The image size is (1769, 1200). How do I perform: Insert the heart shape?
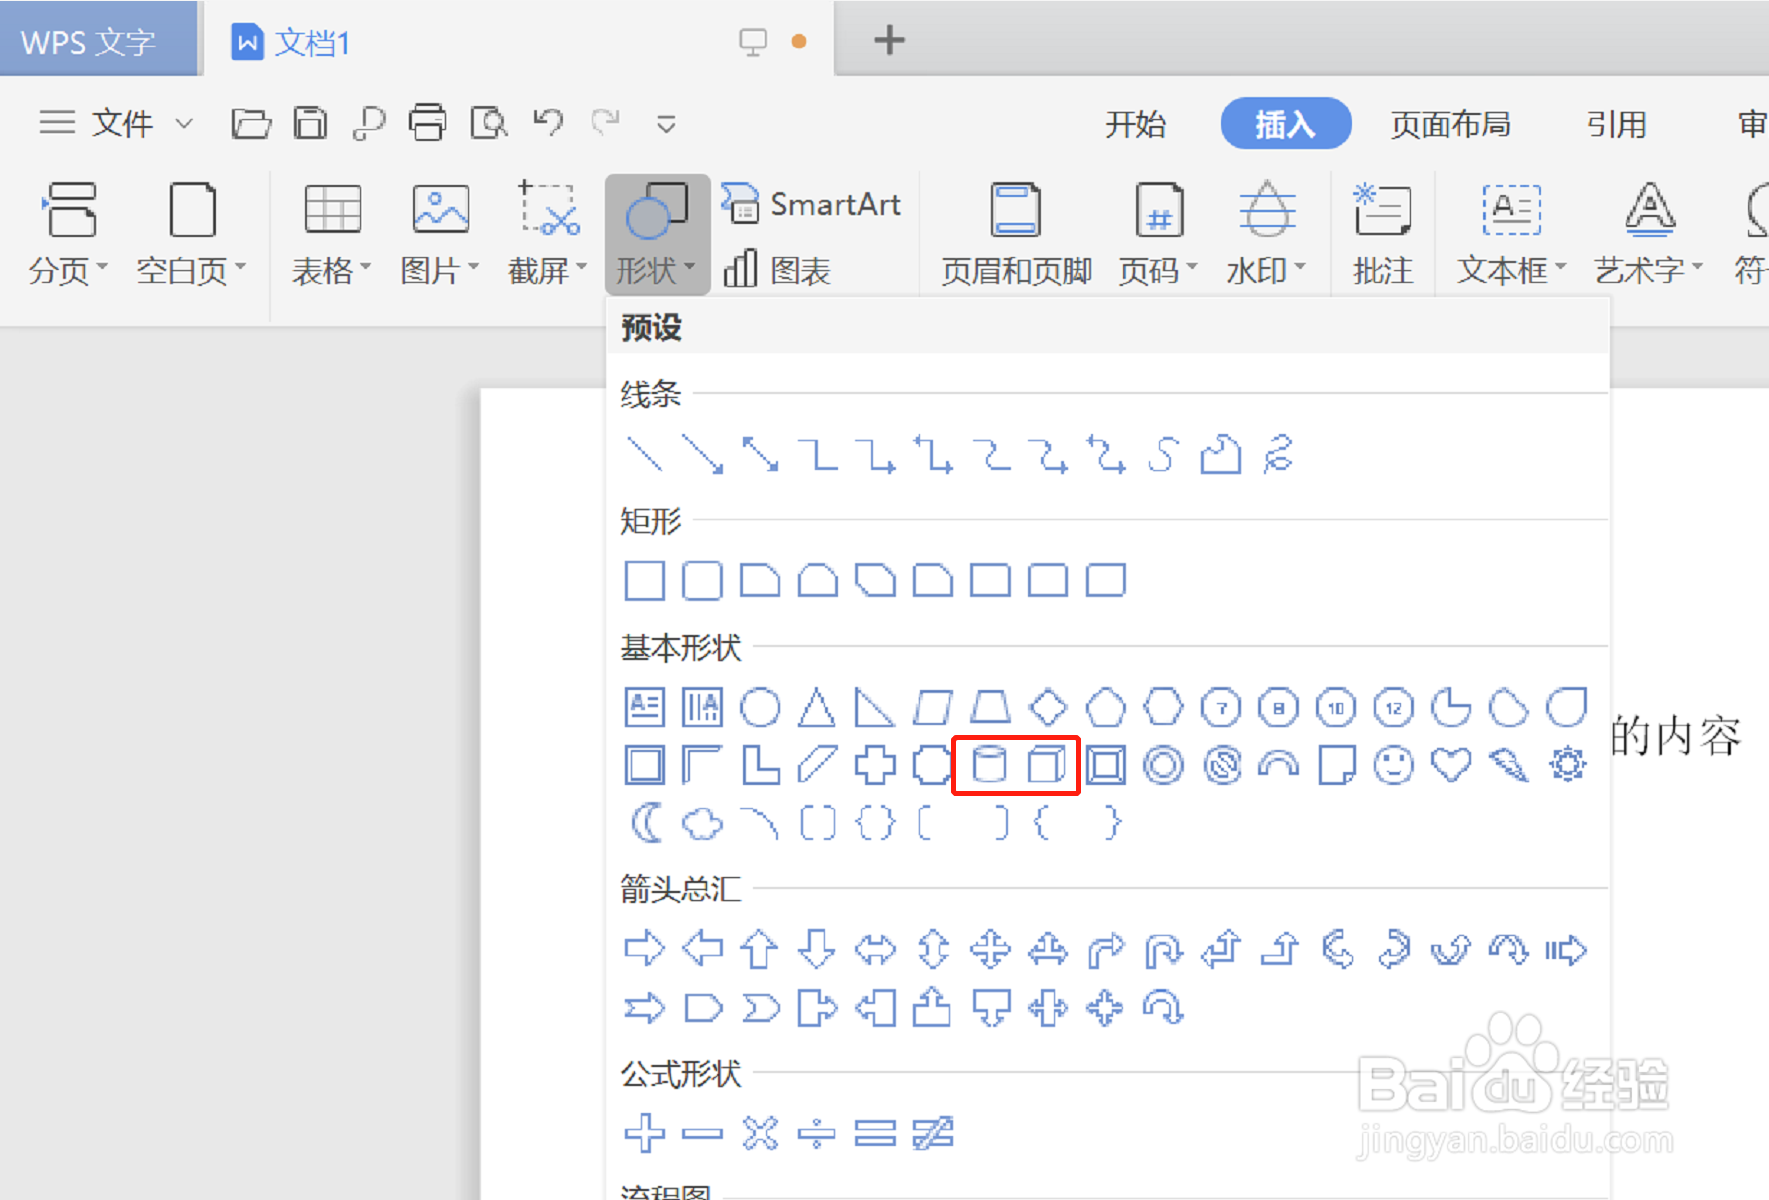tap(1451, 764)
